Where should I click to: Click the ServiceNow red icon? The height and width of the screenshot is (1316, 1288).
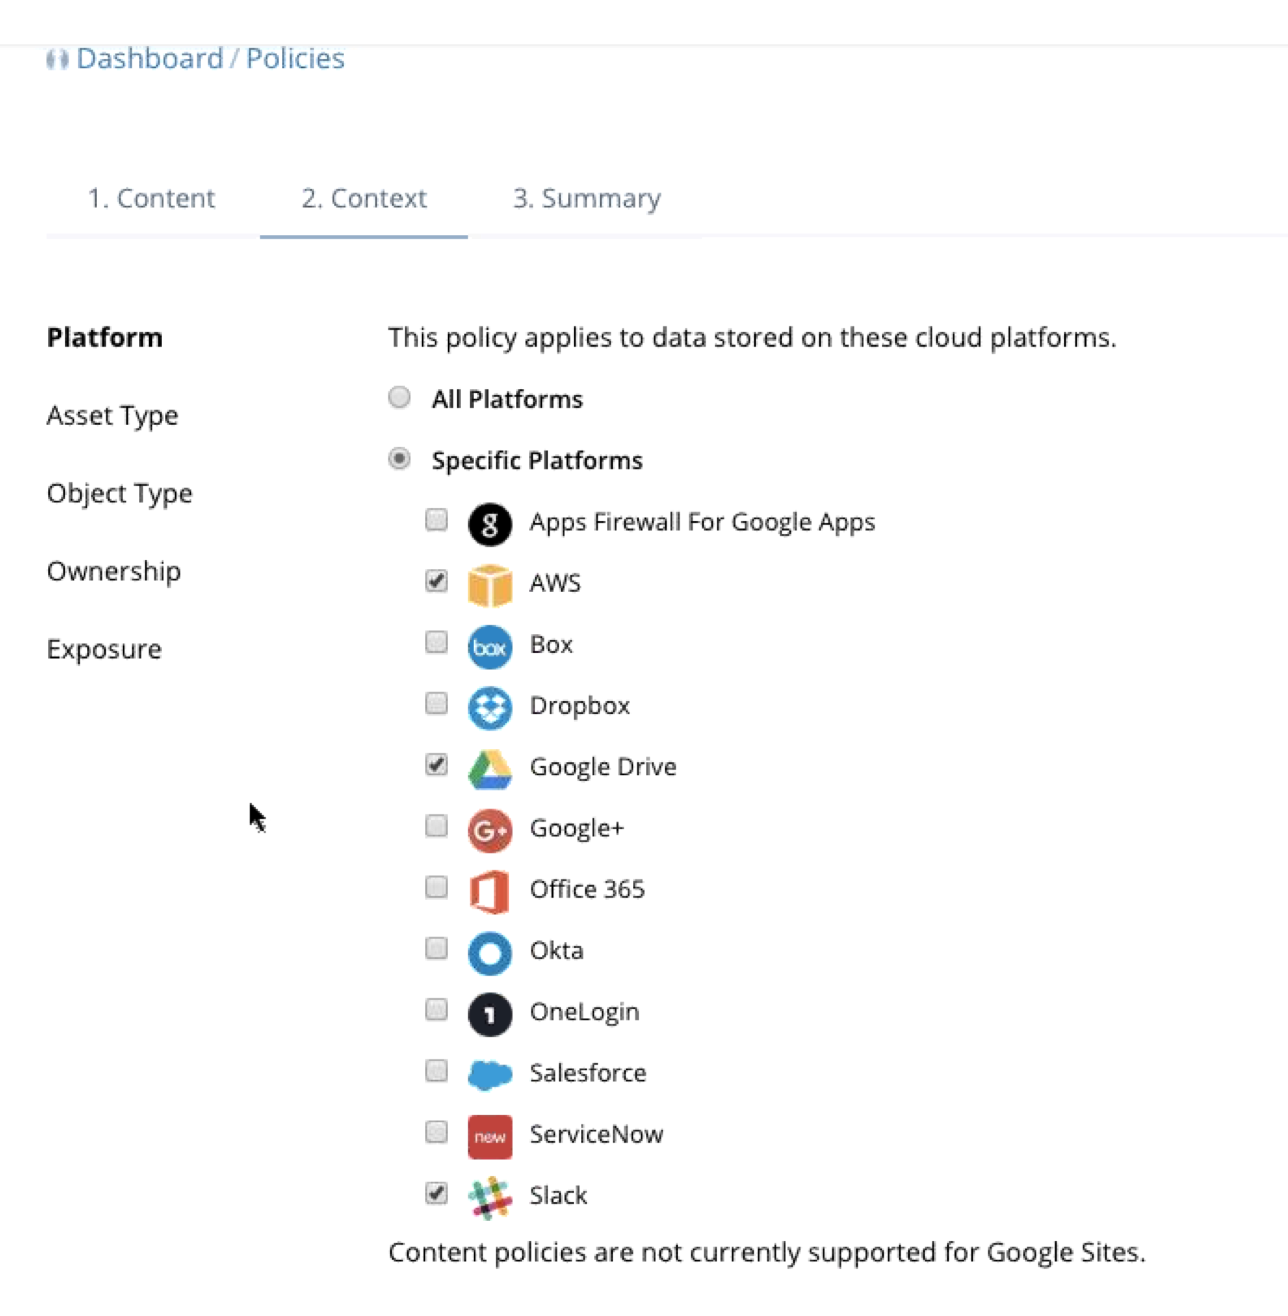pos(490,1136)
